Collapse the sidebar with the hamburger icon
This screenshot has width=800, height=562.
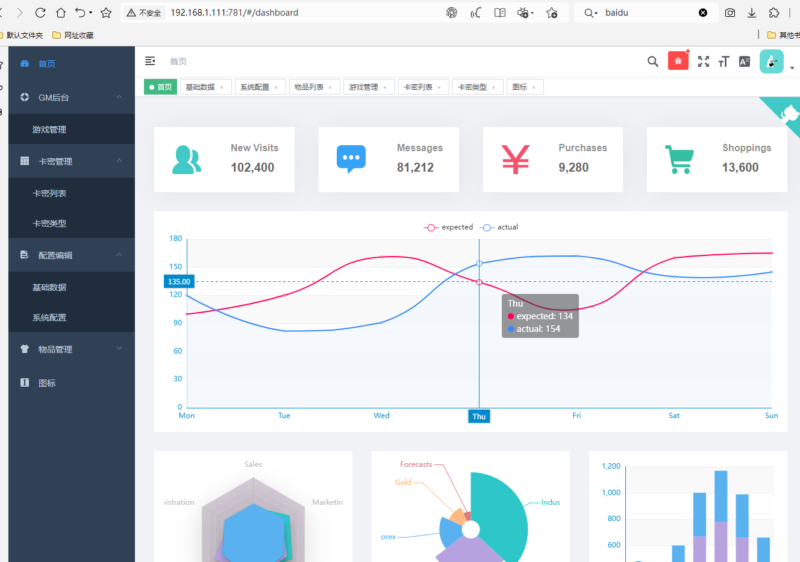pyautogui.click(x=150, y=61)
